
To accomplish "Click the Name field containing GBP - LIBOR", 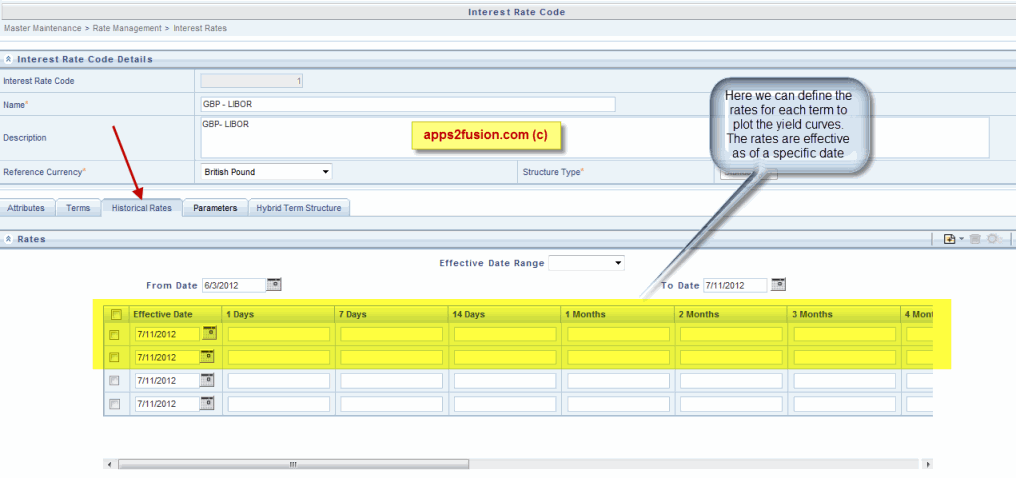I will [408, 104].
